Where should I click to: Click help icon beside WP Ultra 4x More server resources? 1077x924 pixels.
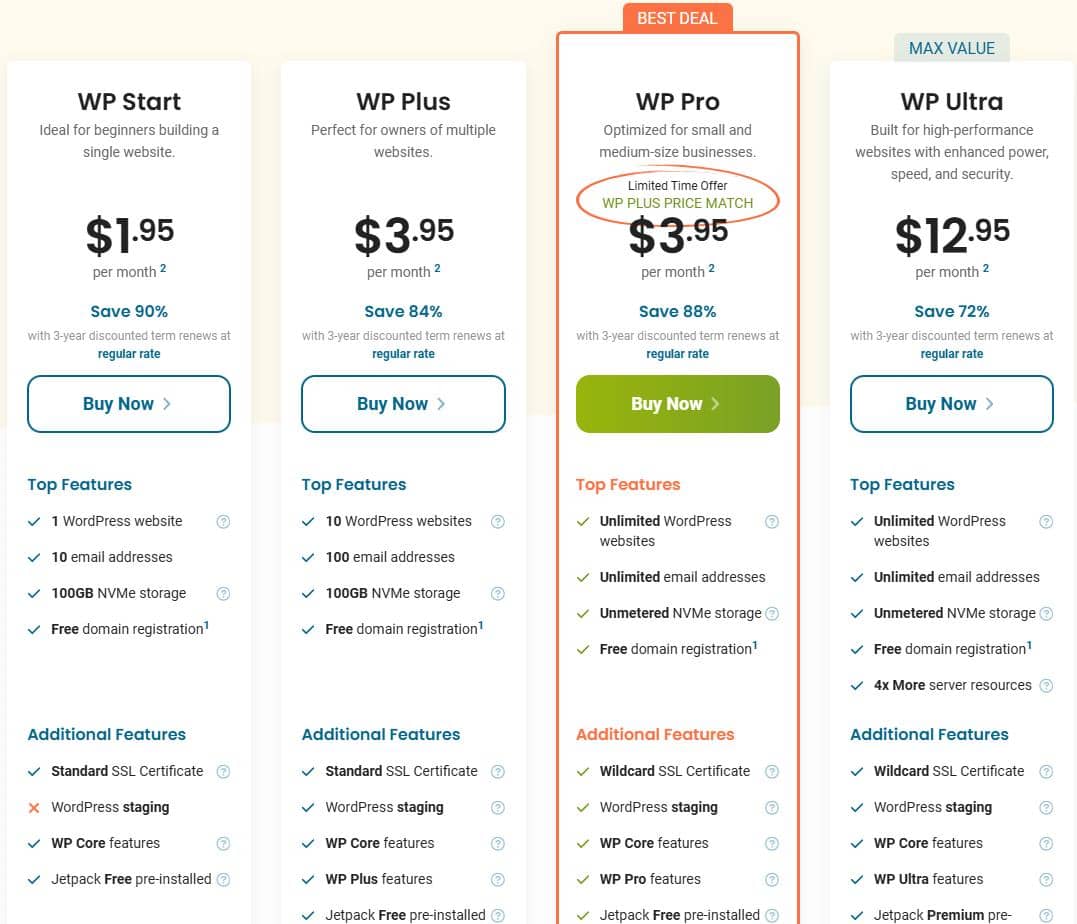[1046, 686]
